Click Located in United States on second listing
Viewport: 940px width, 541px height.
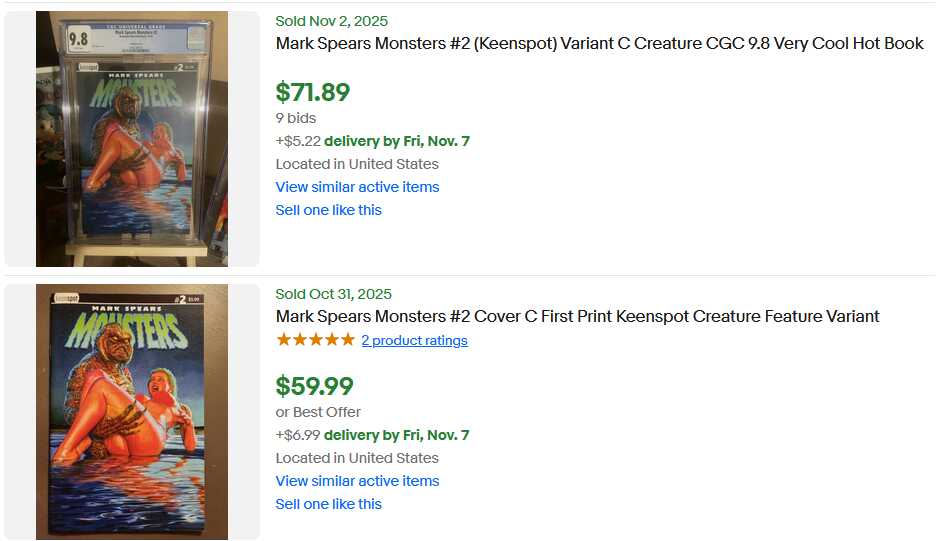click(357, 458)
